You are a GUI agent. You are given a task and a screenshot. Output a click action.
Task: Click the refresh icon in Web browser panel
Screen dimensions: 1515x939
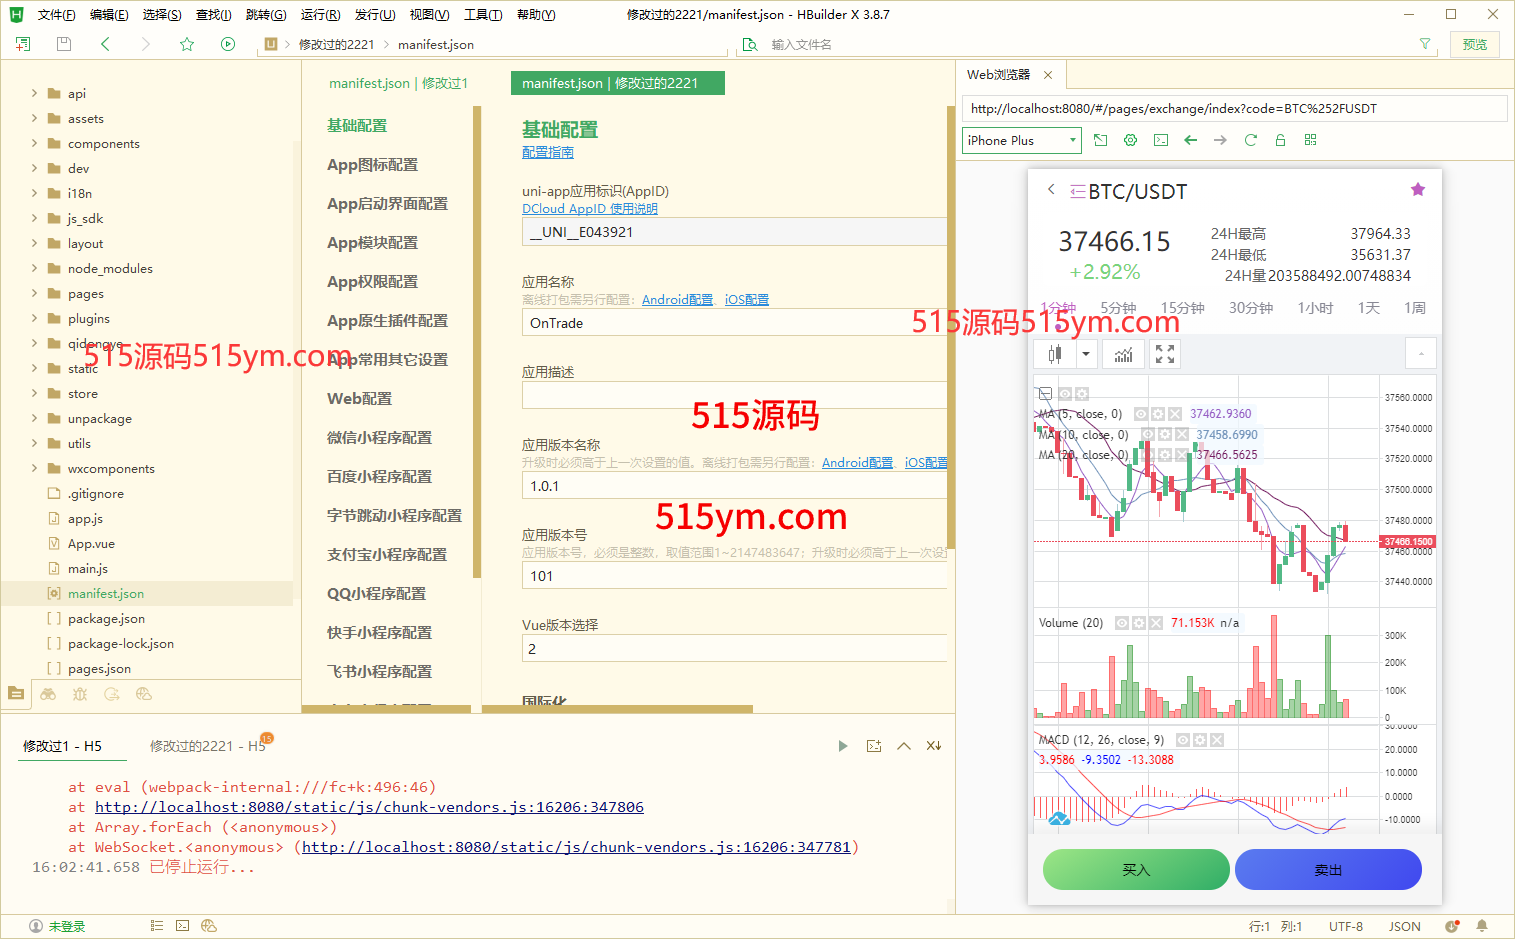1250,140
